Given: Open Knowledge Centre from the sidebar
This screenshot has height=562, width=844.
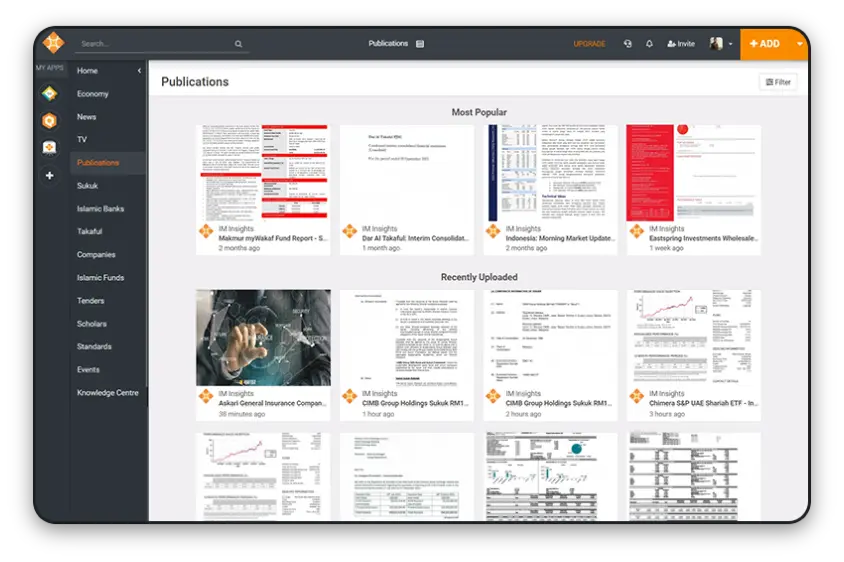Looking at the screenshot, I should tap(107, 393).
